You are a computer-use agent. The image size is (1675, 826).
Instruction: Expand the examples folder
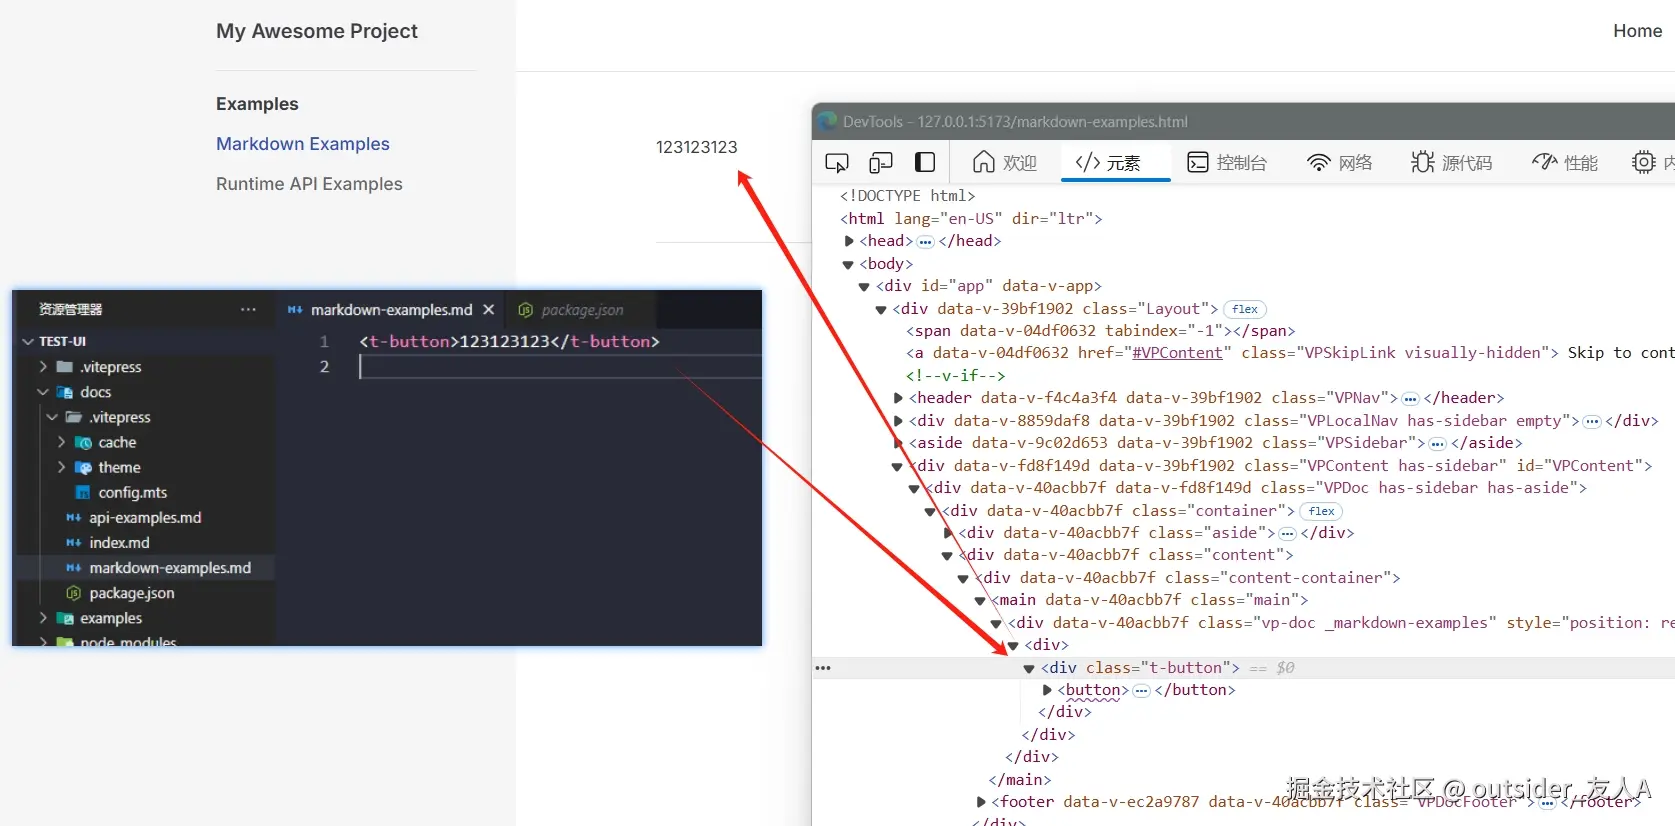point(43,618)
